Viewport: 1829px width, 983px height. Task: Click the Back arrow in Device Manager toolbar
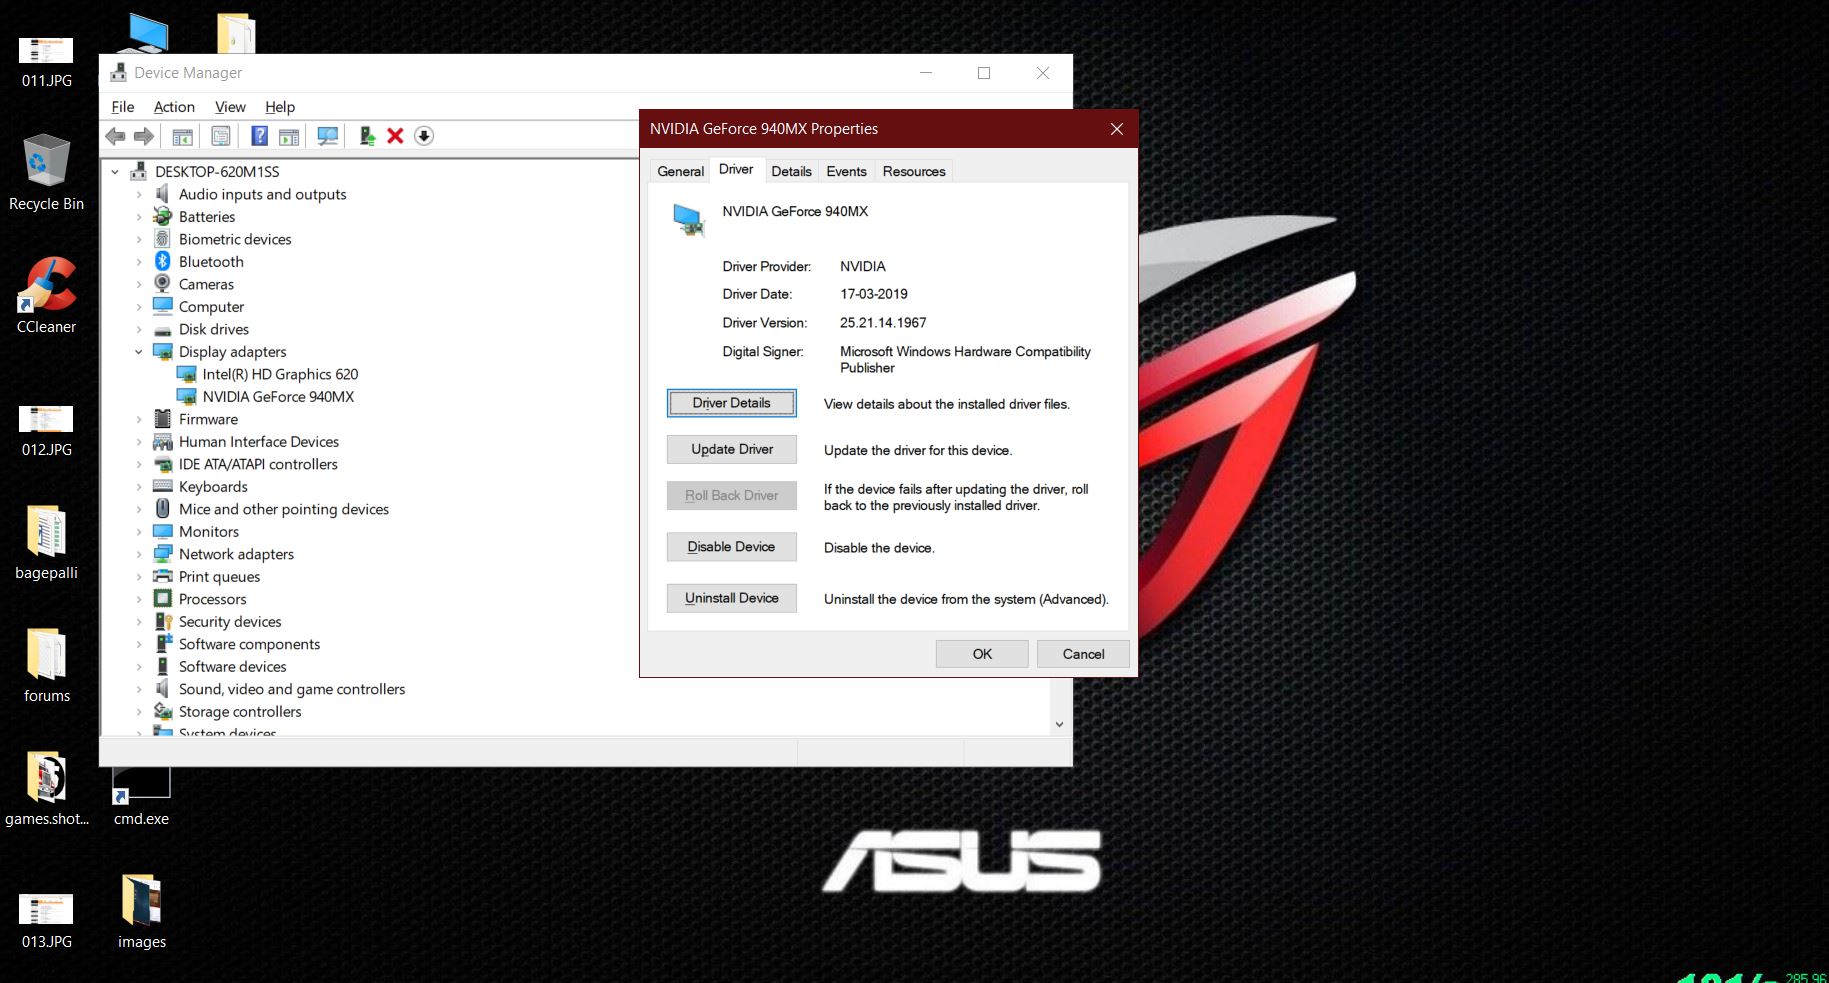pos(116,136)
